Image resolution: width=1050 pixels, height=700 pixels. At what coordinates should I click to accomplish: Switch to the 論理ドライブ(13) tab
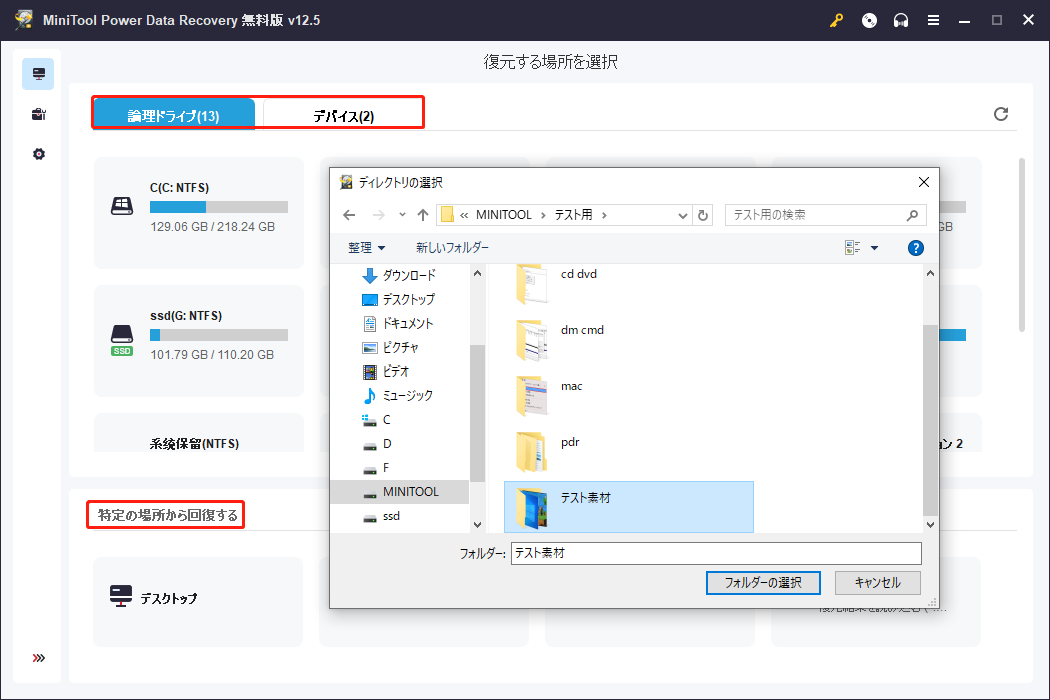click(173, 115)
